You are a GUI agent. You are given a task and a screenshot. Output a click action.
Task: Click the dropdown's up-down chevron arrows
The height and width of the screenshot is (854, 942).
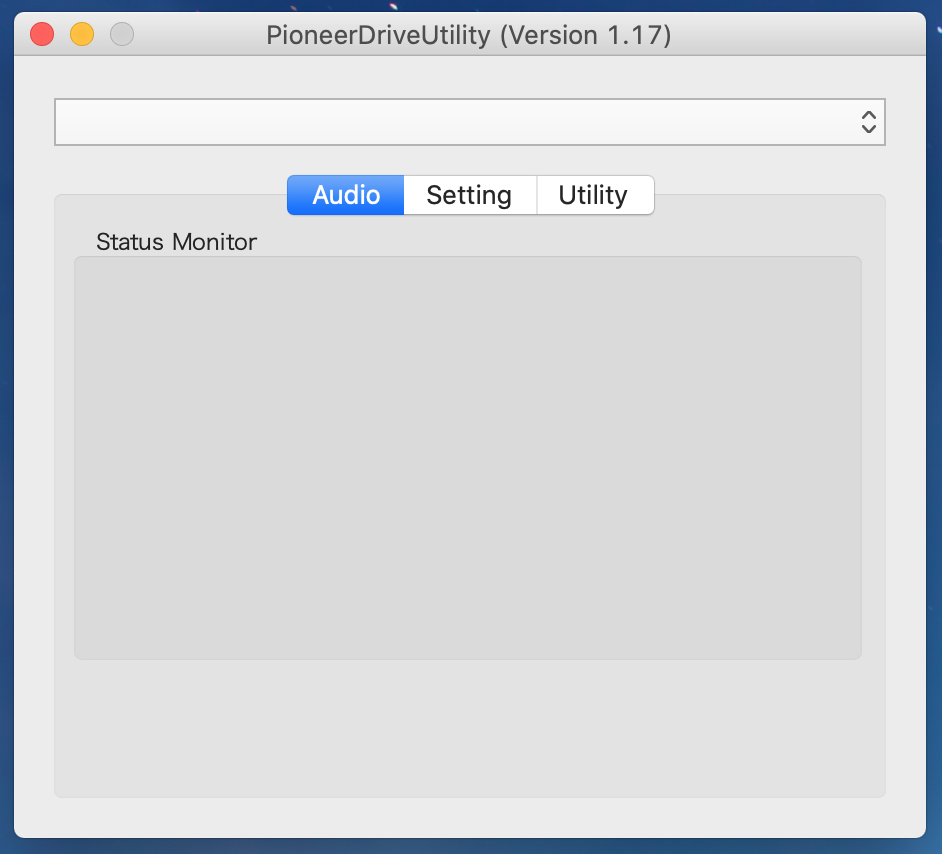pos(868,122)
